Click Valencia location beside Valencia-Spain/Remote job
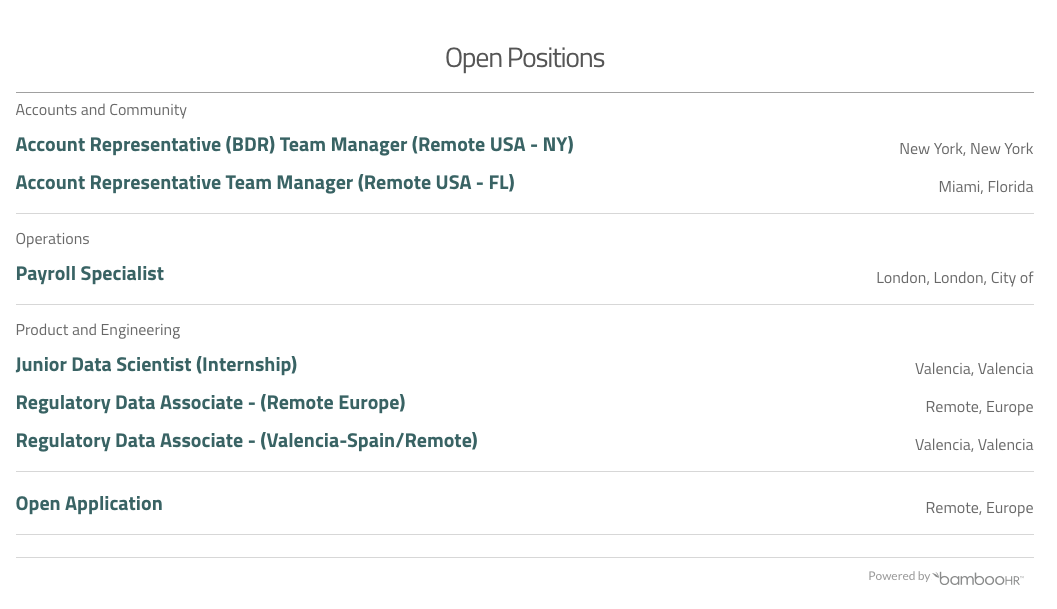 point(973,445)
